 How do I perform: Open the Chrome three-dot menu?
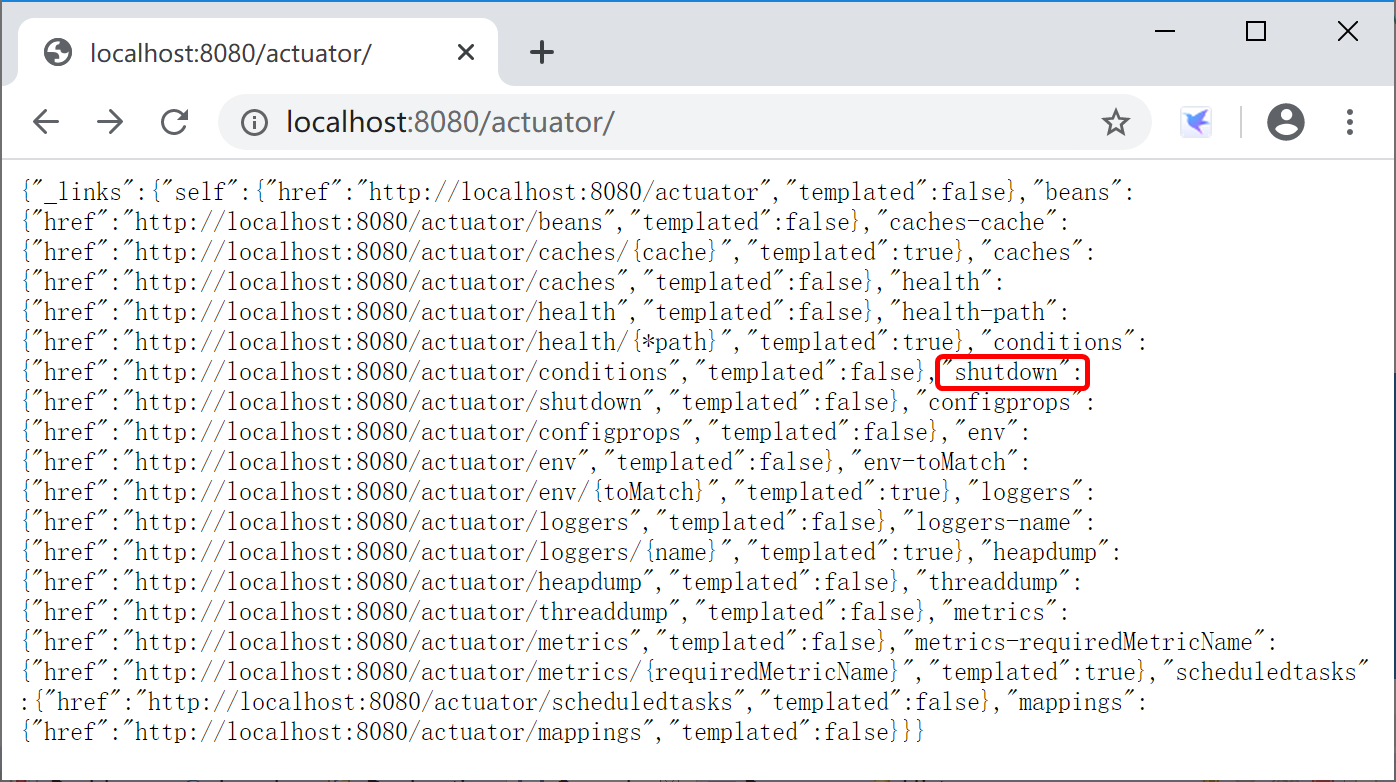coord(1349,122)
